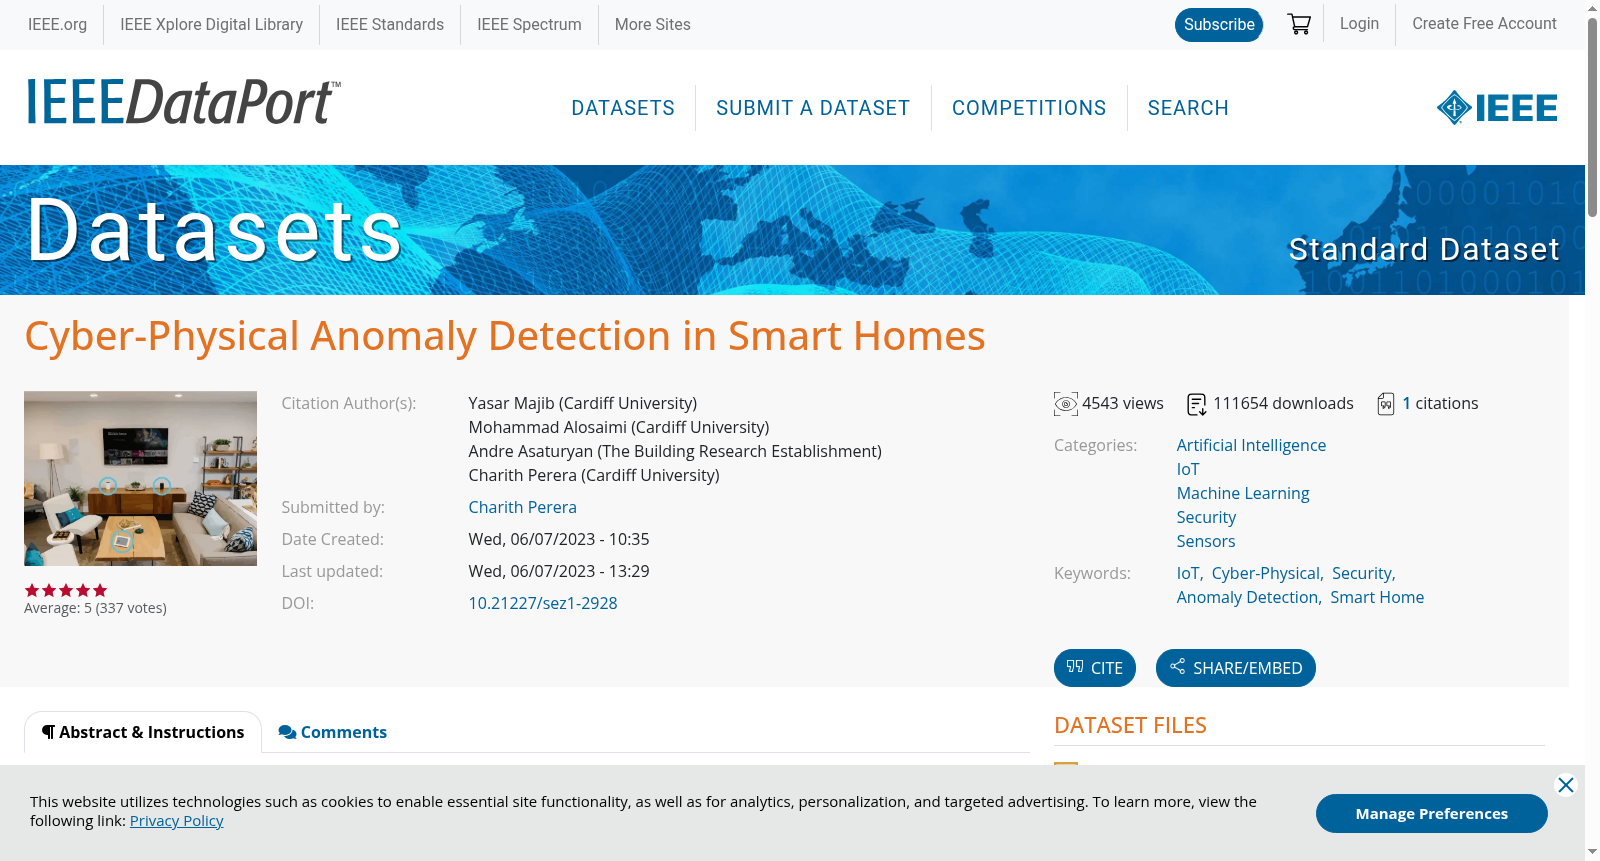
Task: Click the IEEE diamond logo at right
Action: click(1497, 107)
